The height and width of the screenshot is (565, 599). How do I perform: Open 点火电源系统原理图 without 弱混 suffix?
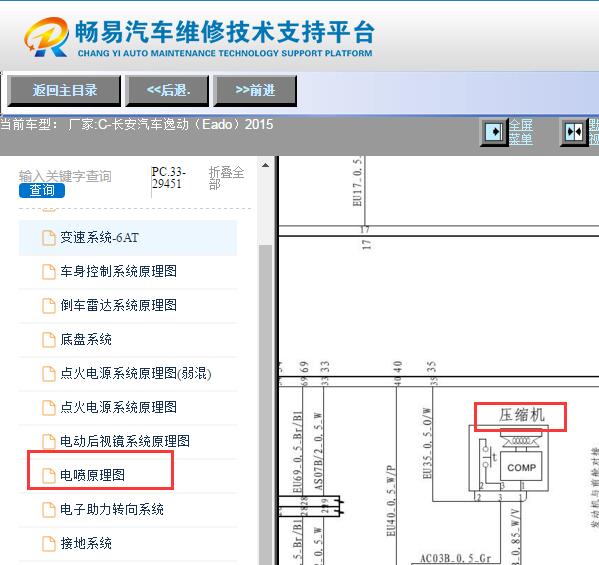(x=118, y=407)
